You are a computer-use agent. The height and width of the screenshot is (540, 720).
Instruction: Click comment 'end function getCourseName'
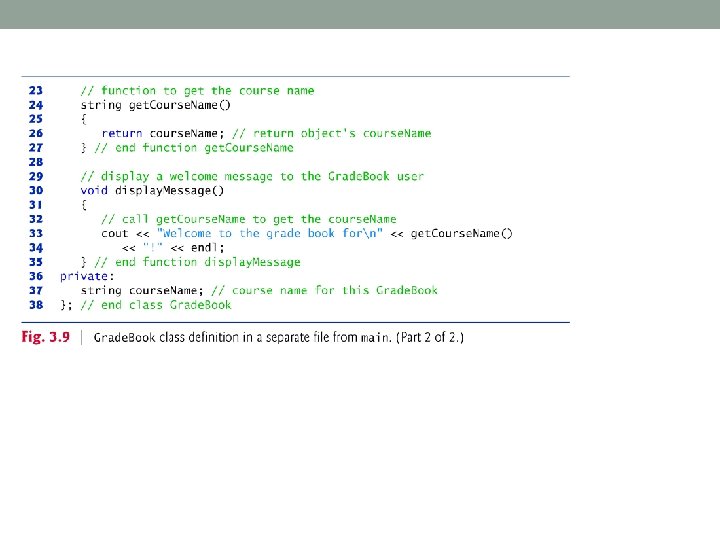coord(194,148)
